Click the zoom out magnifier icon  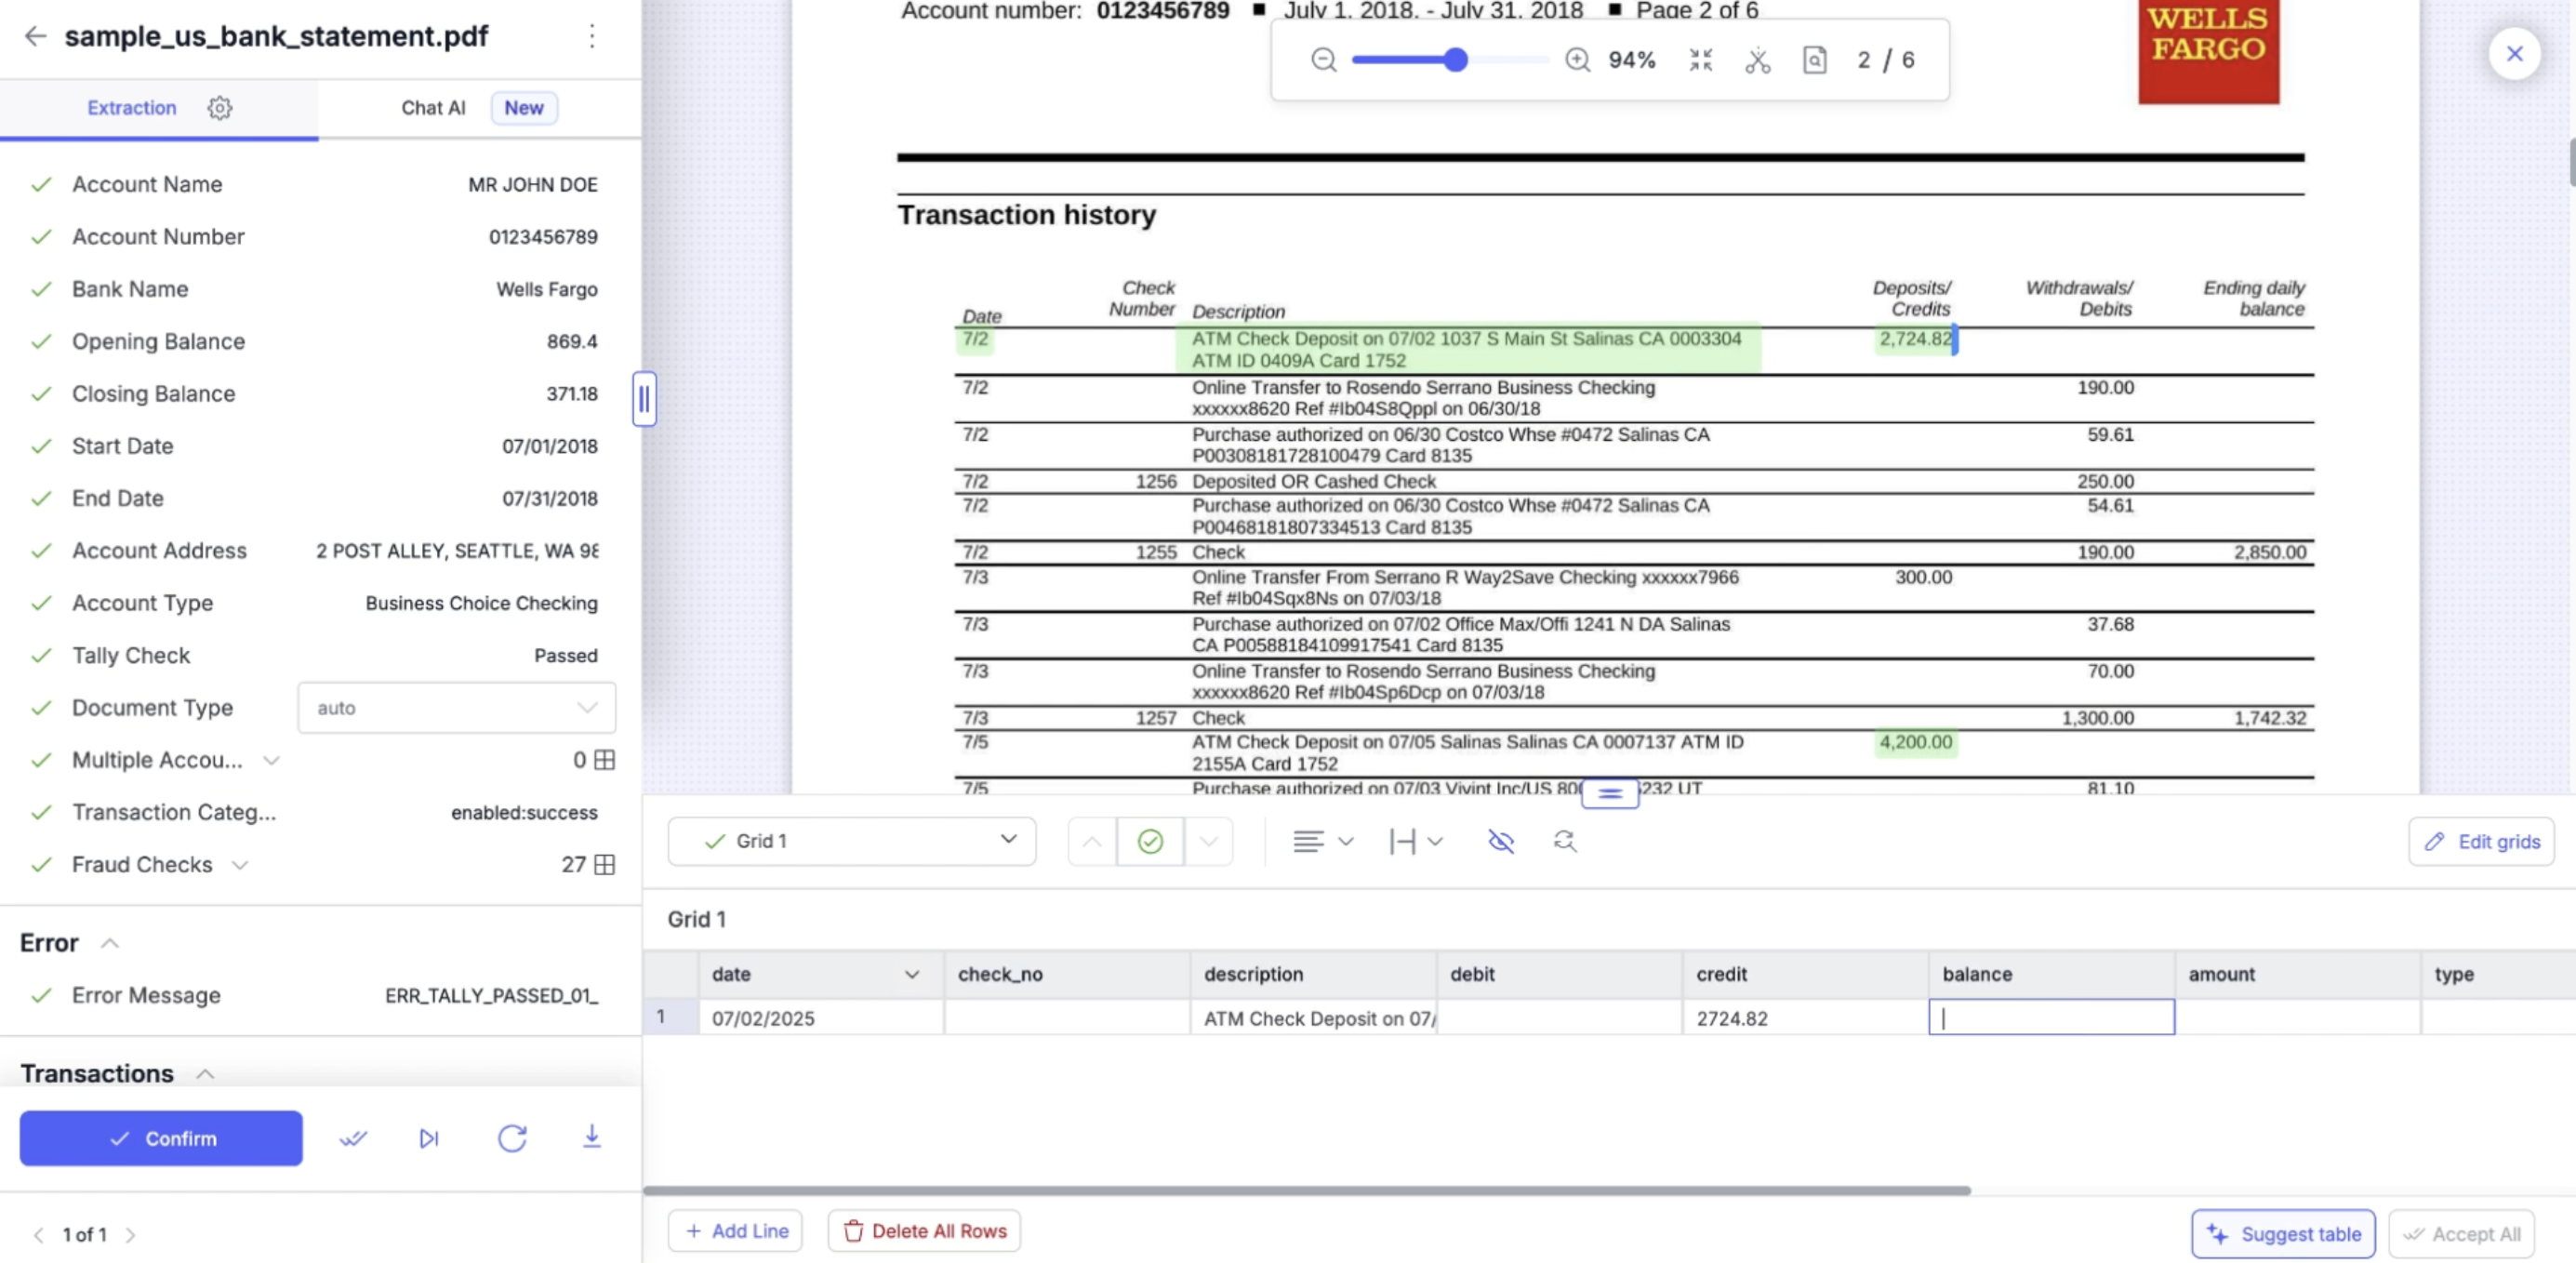pos(1323,60)
